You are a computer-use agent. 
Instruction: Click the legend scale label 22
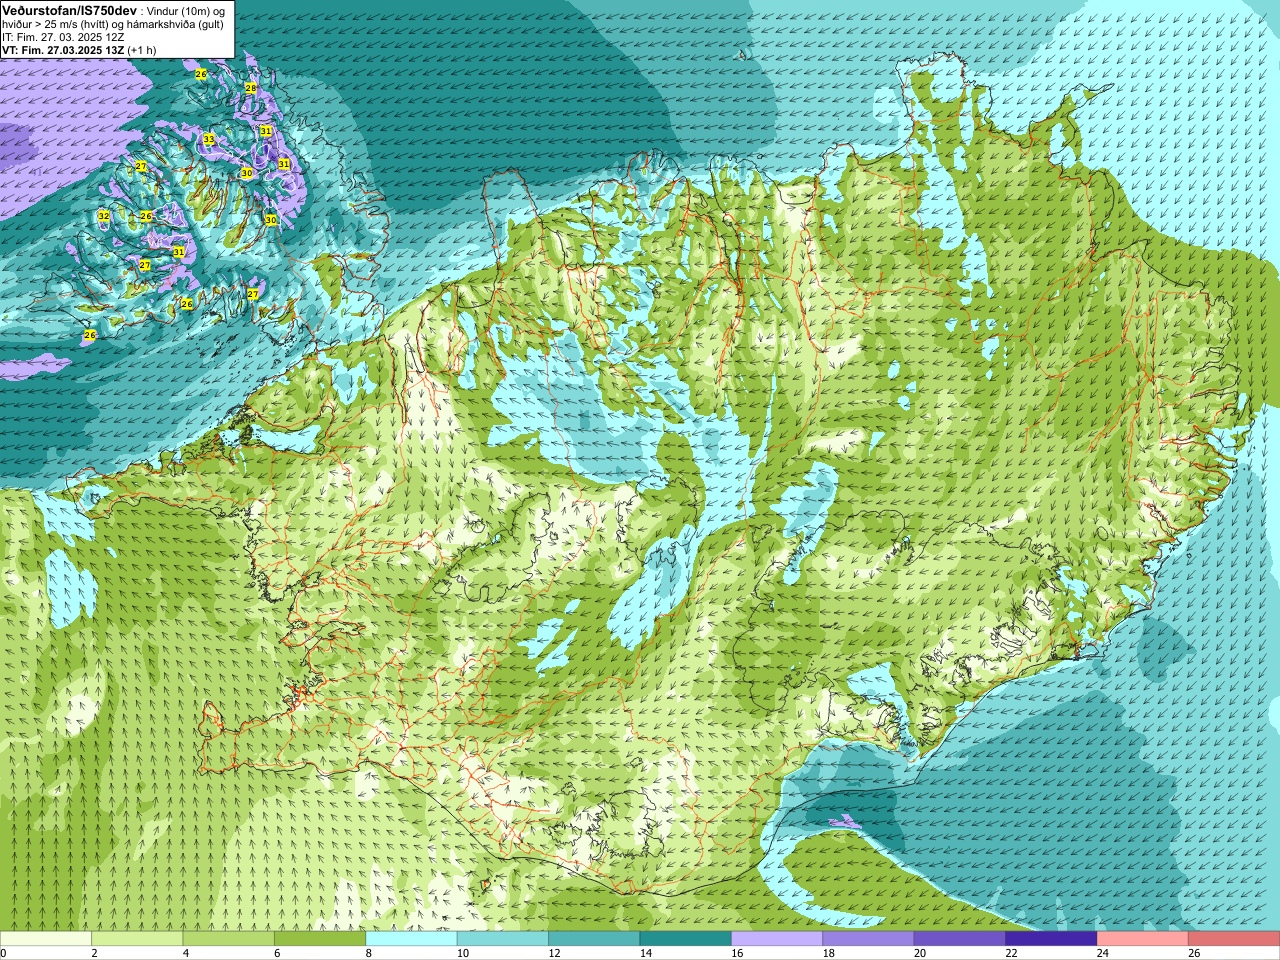pos(1011,953)
